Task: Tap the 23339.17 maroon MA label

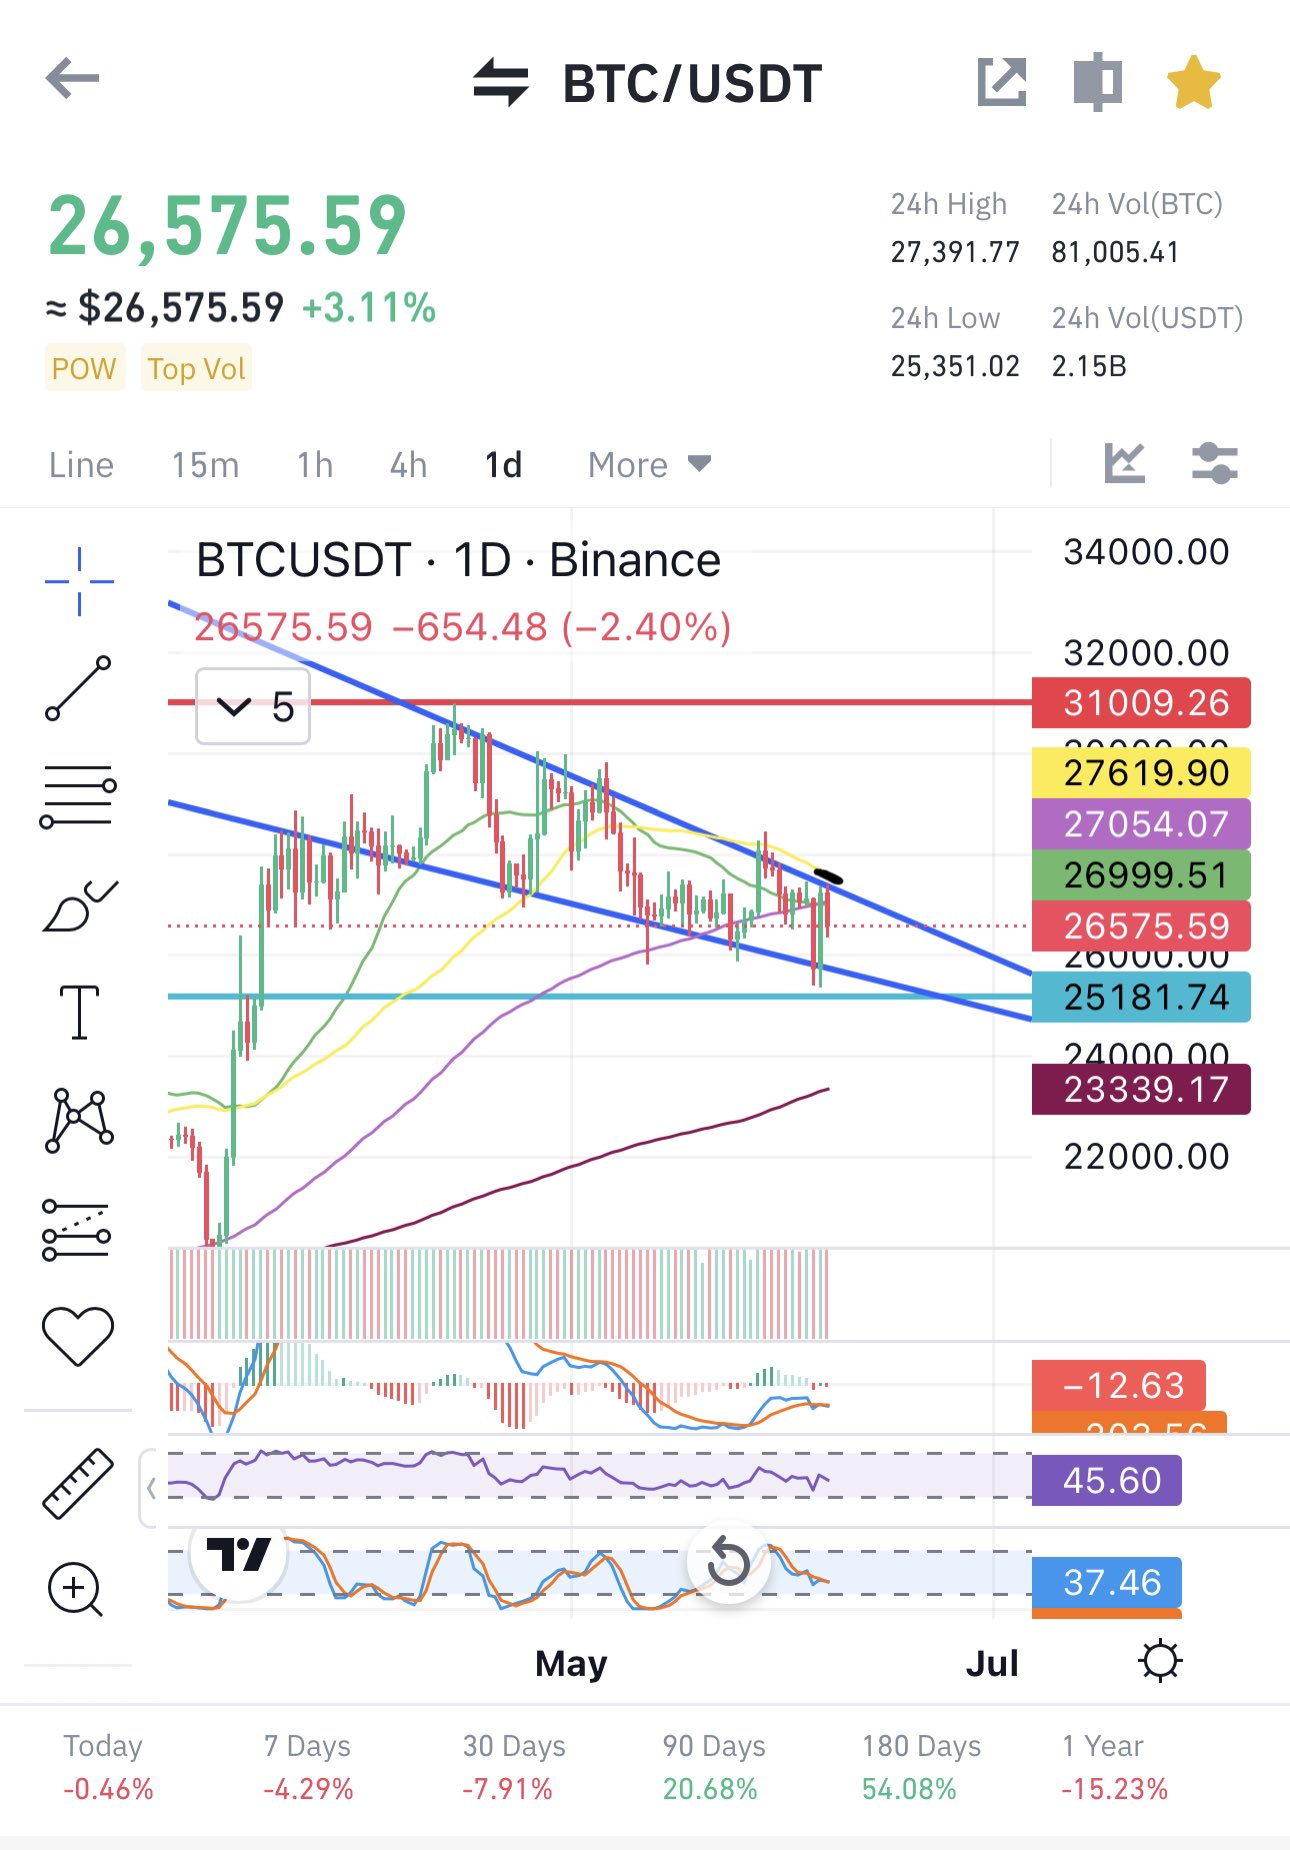Action: [1141, 1089]
